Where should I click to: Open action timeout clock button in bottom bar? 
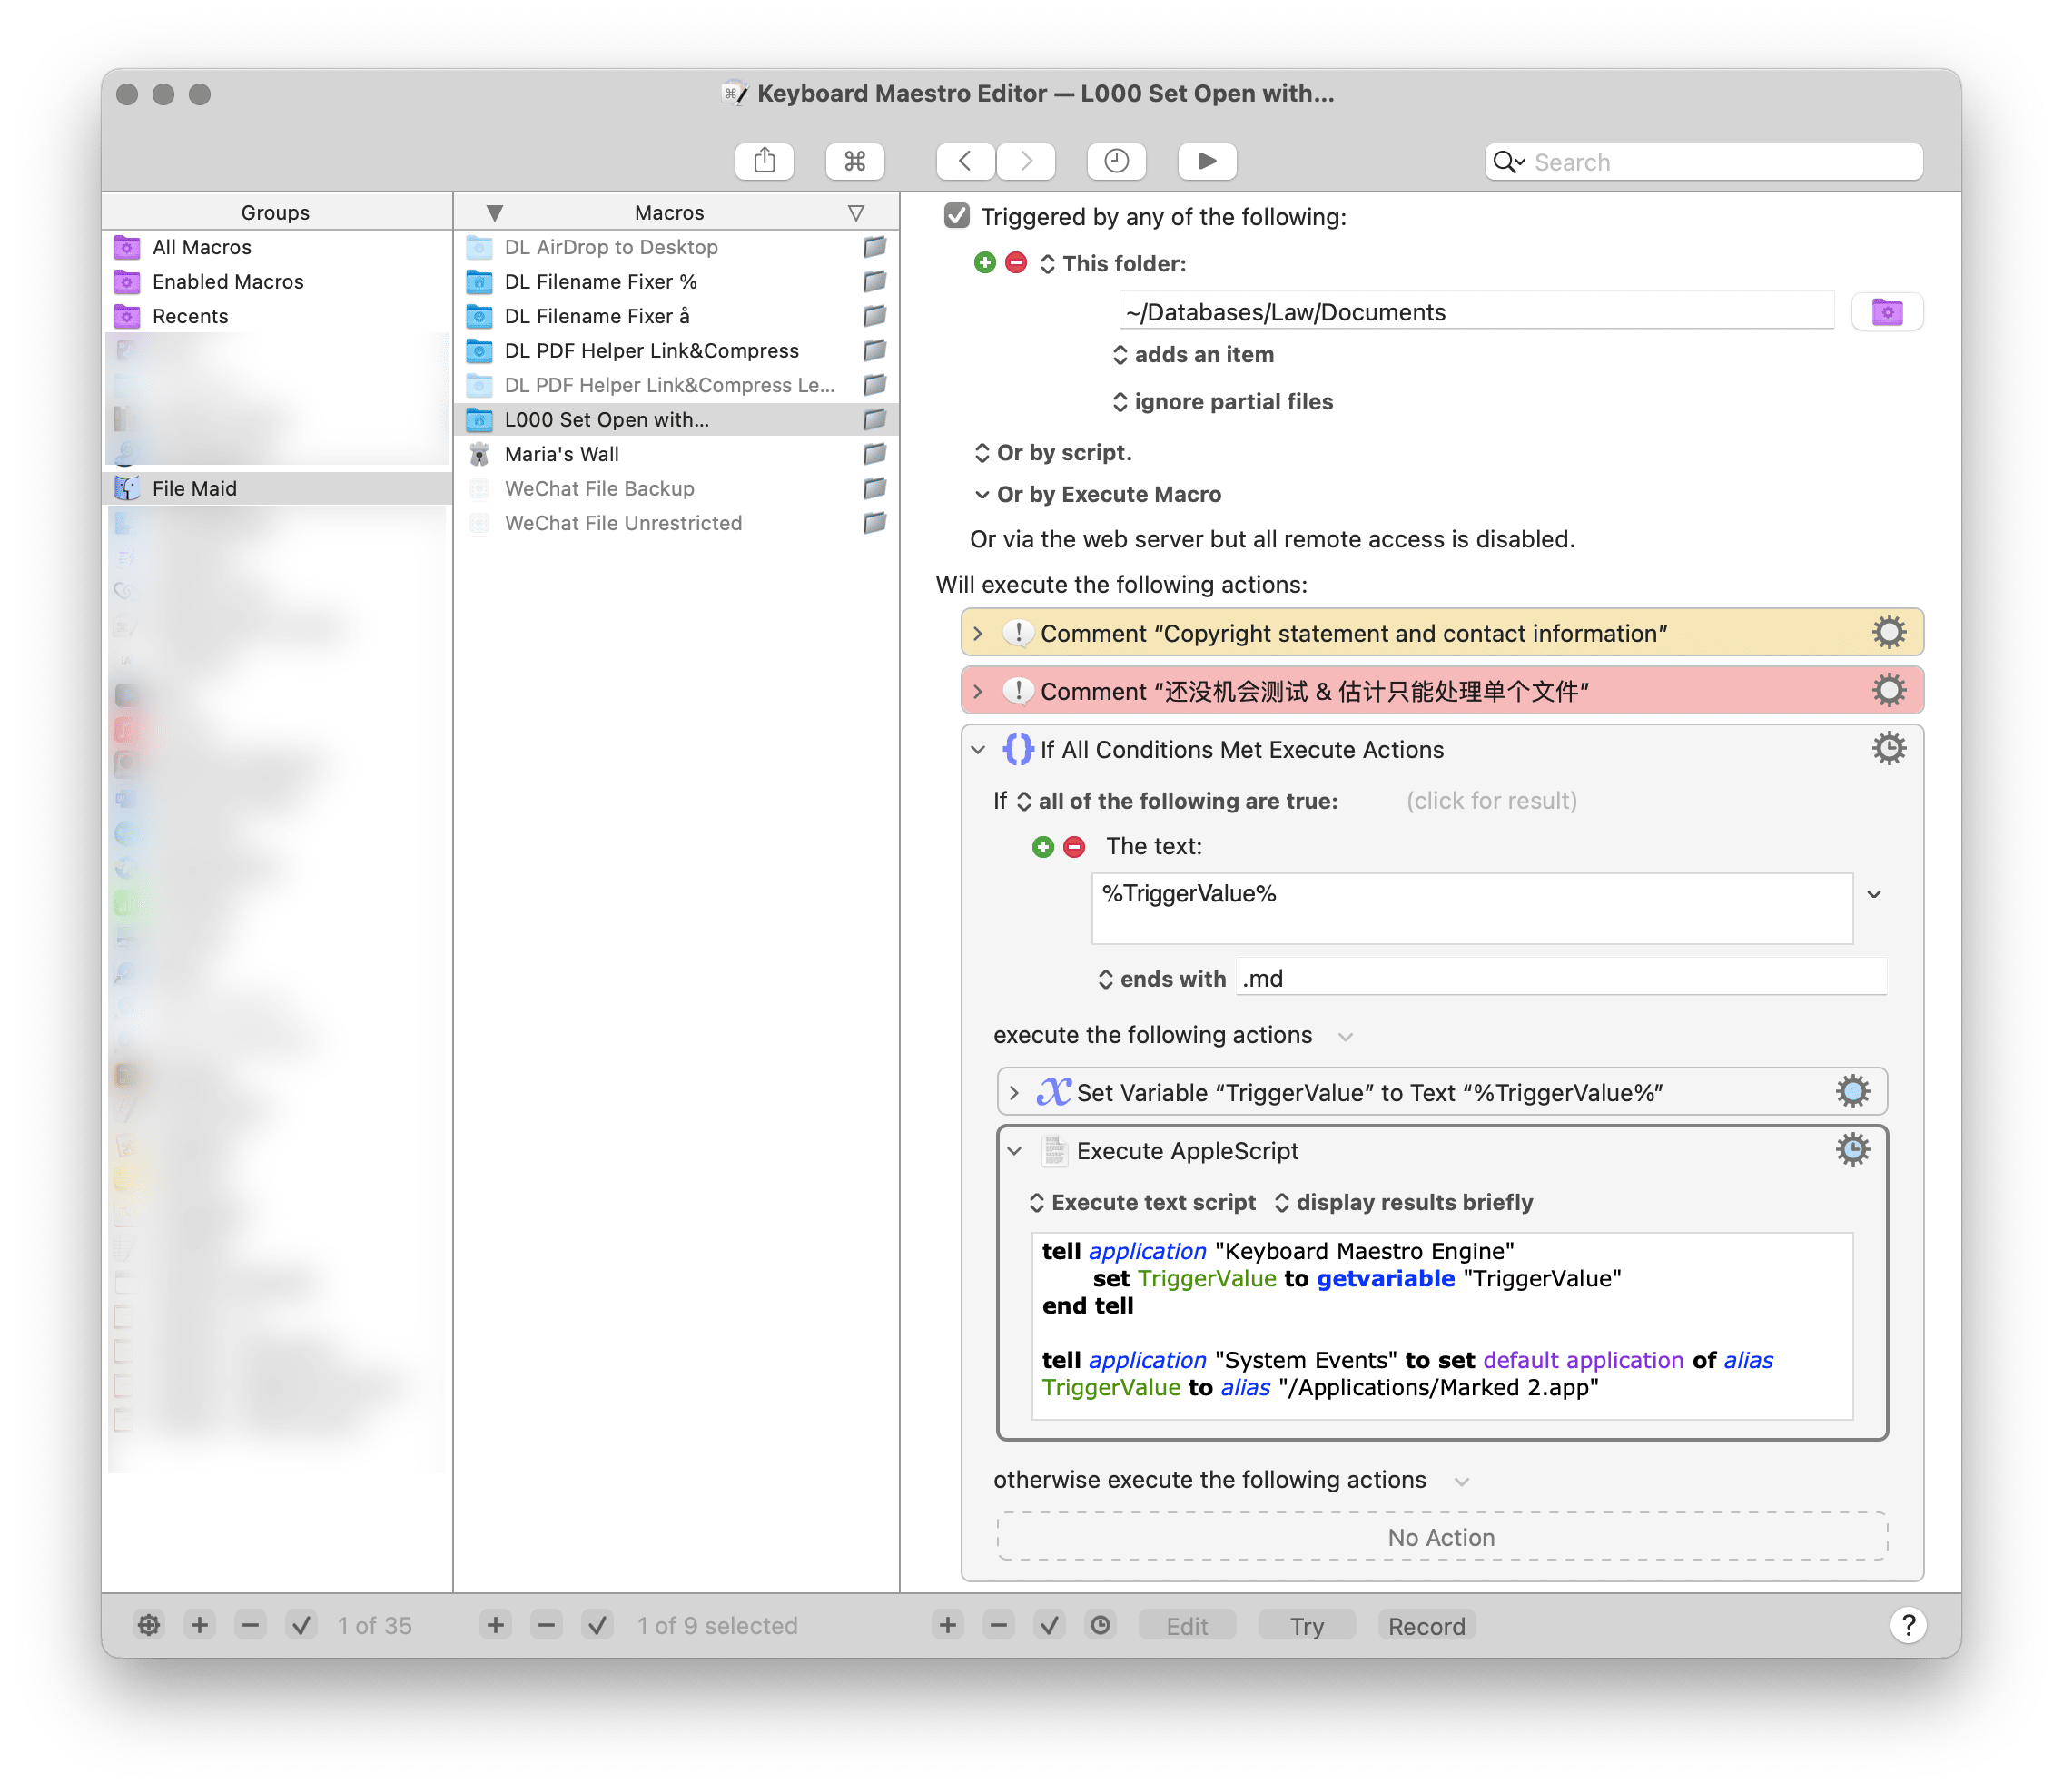[1100, 1625]
